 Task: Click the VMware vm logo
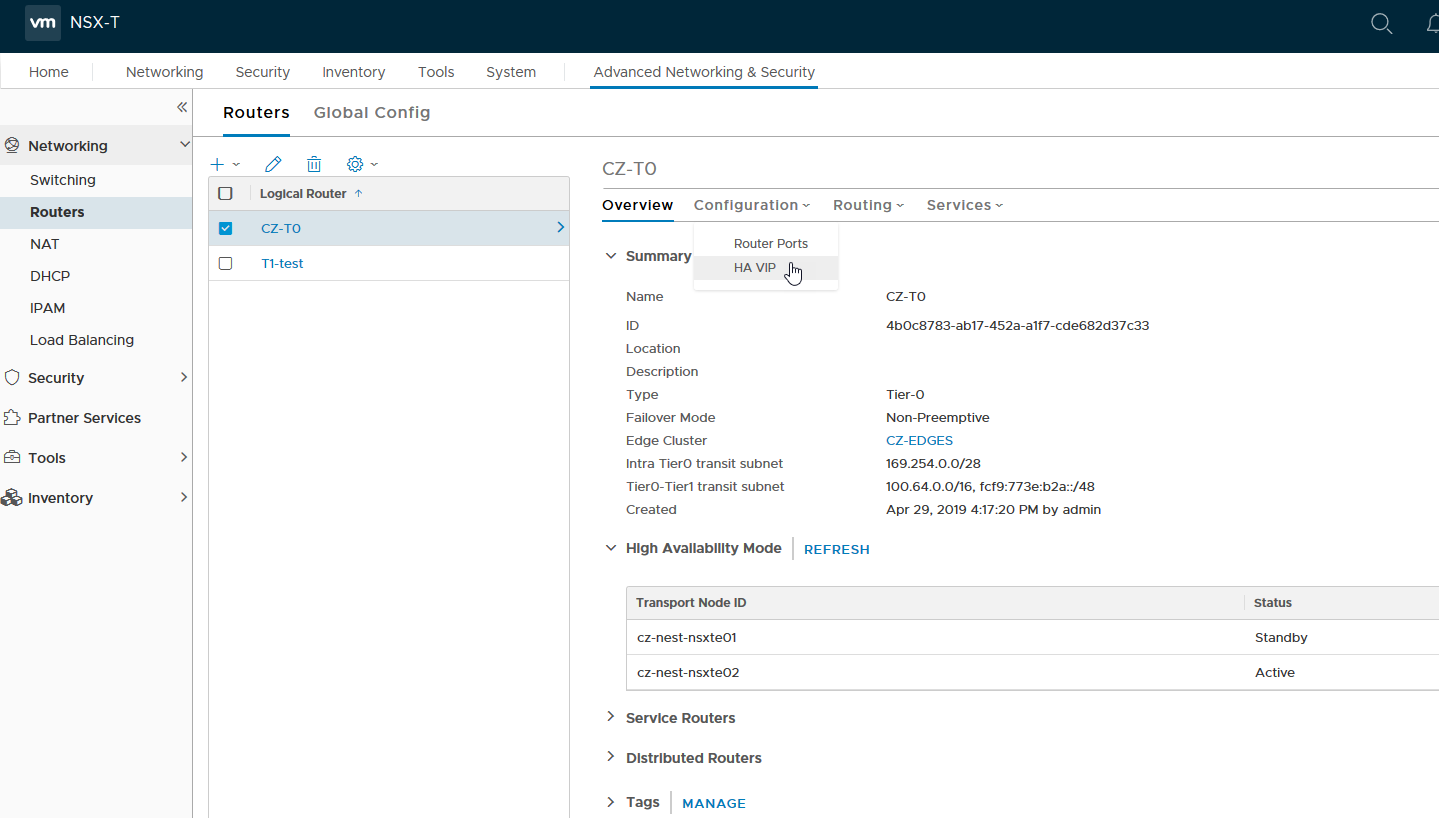(42, 23)
